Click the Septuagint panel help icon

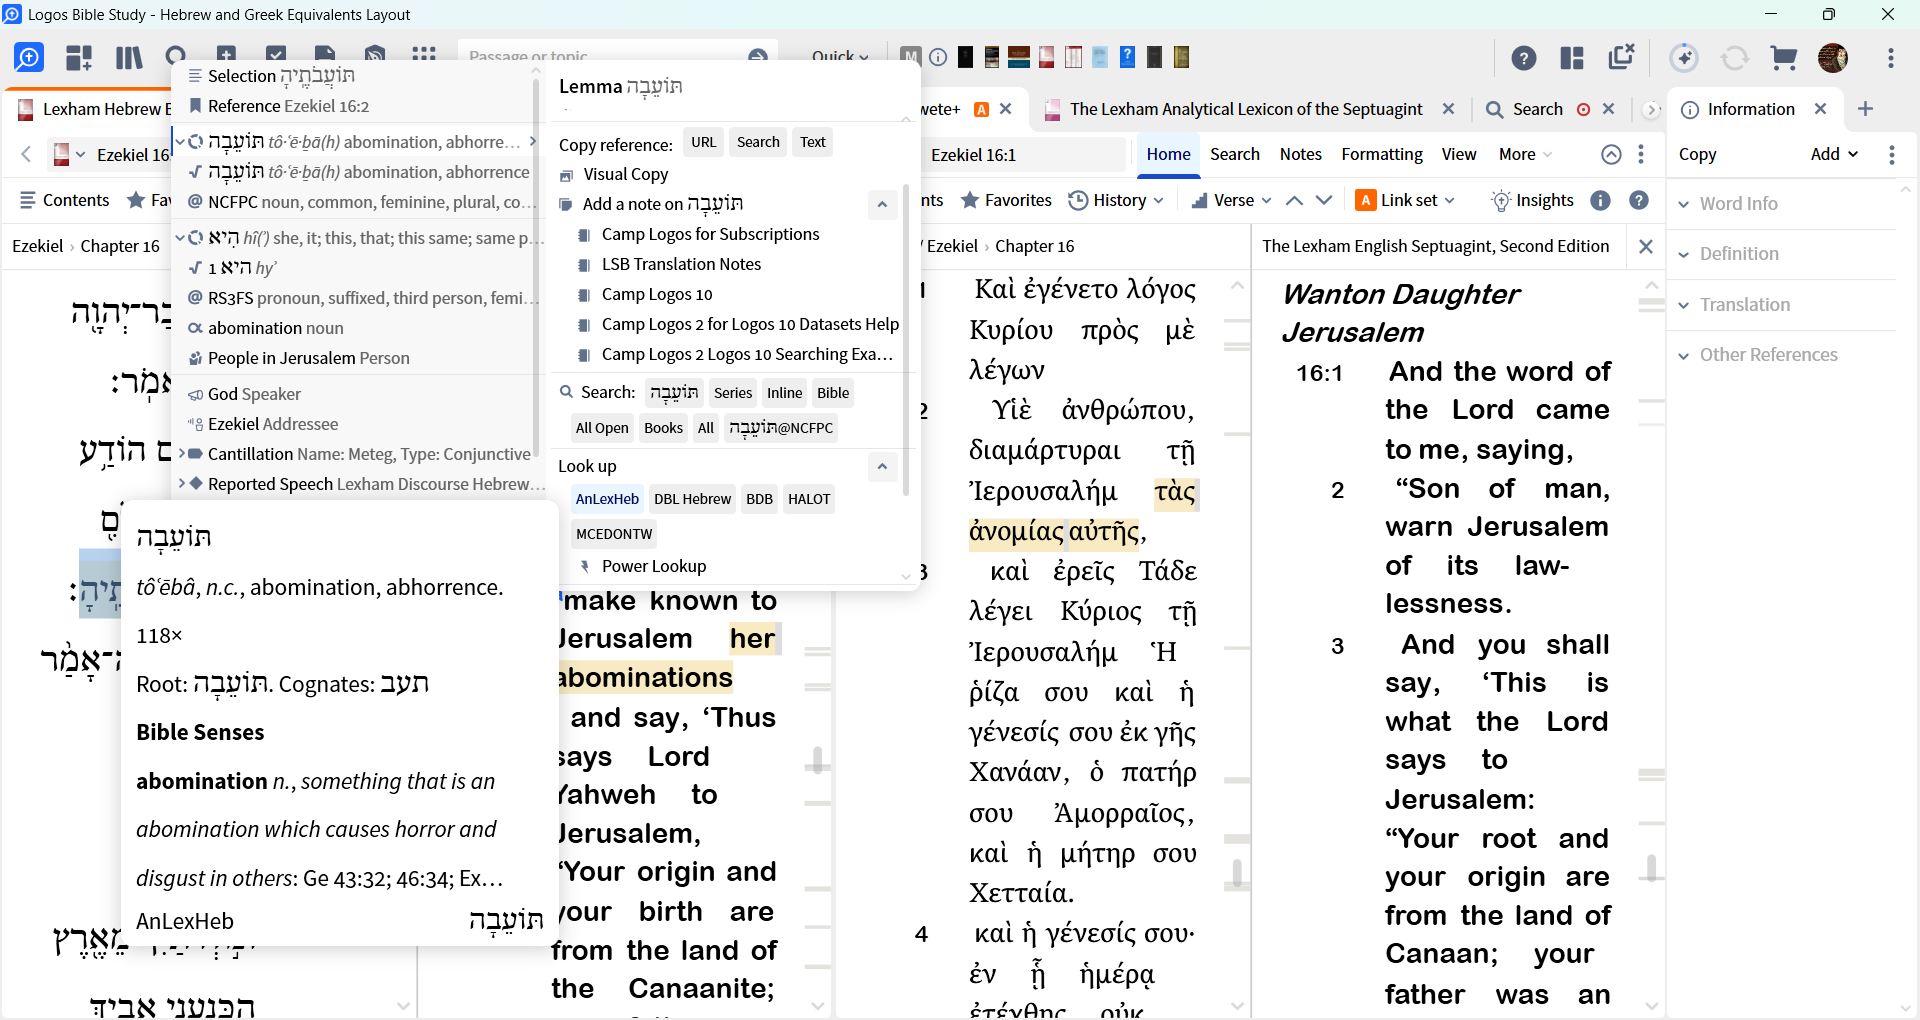(1639, 200)
